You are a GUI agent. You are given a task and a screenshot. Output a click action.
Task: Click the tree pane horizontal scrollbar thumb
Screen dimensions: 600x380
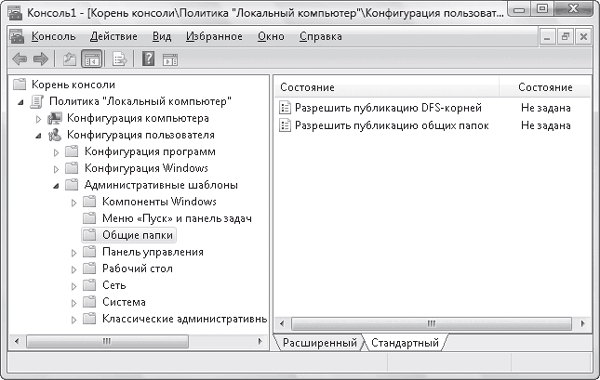[x=107, y=341]
